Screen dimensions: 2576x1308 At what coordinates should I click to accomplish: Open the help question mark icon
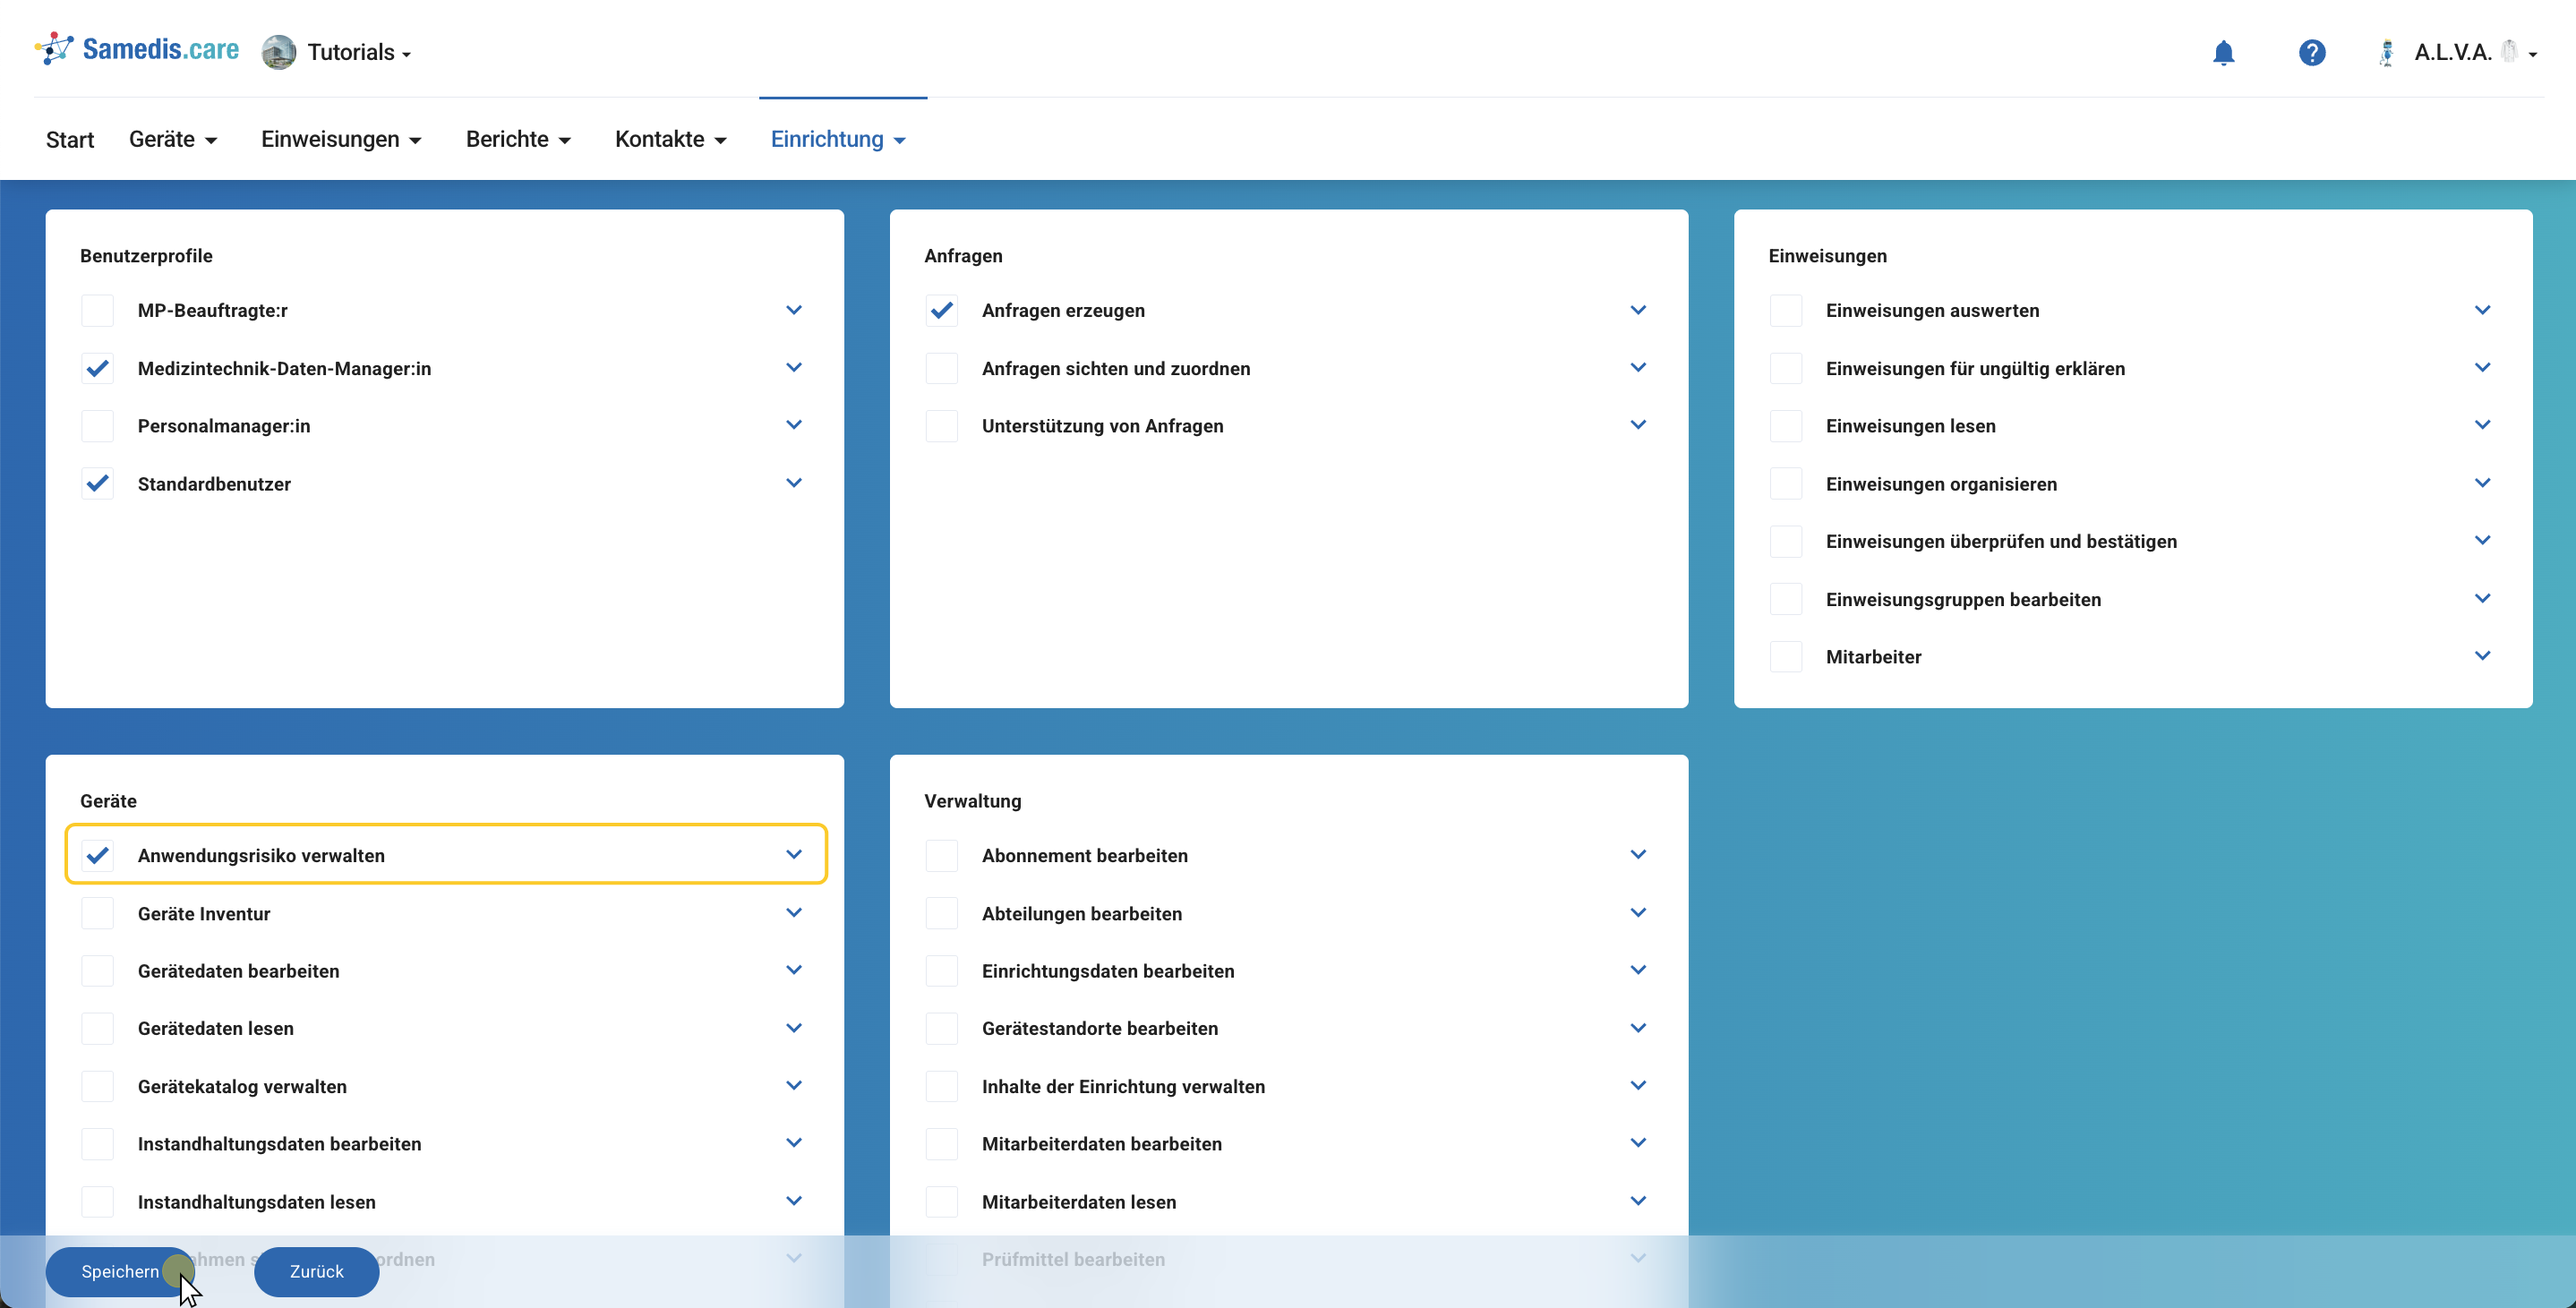tap(2311, 53)
